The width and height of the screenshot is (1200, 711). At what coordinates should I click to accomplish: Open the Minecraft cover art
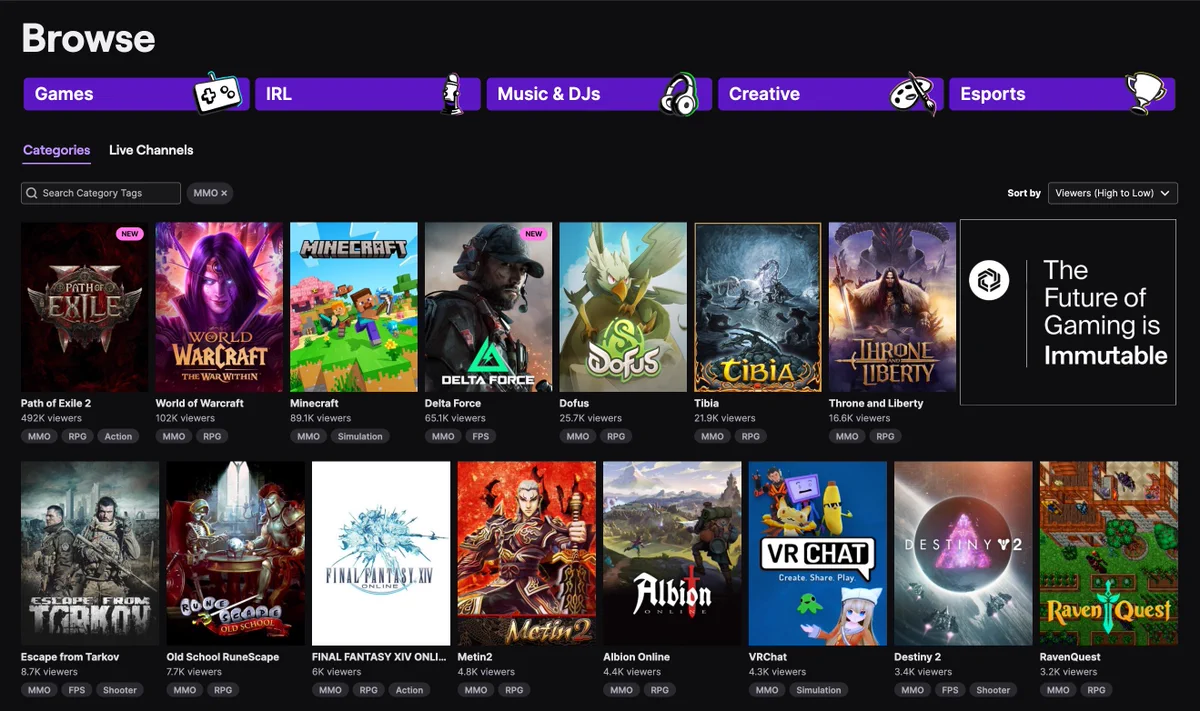(x=354, y=307)
